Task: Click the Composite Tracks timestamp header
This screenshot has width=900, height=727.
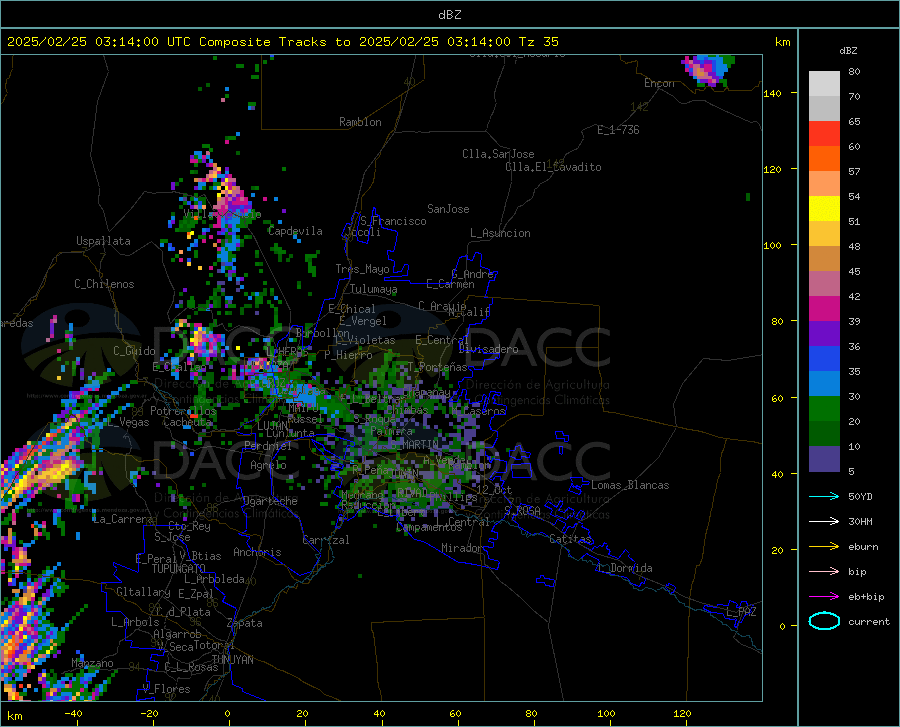Action: (283, 42)
